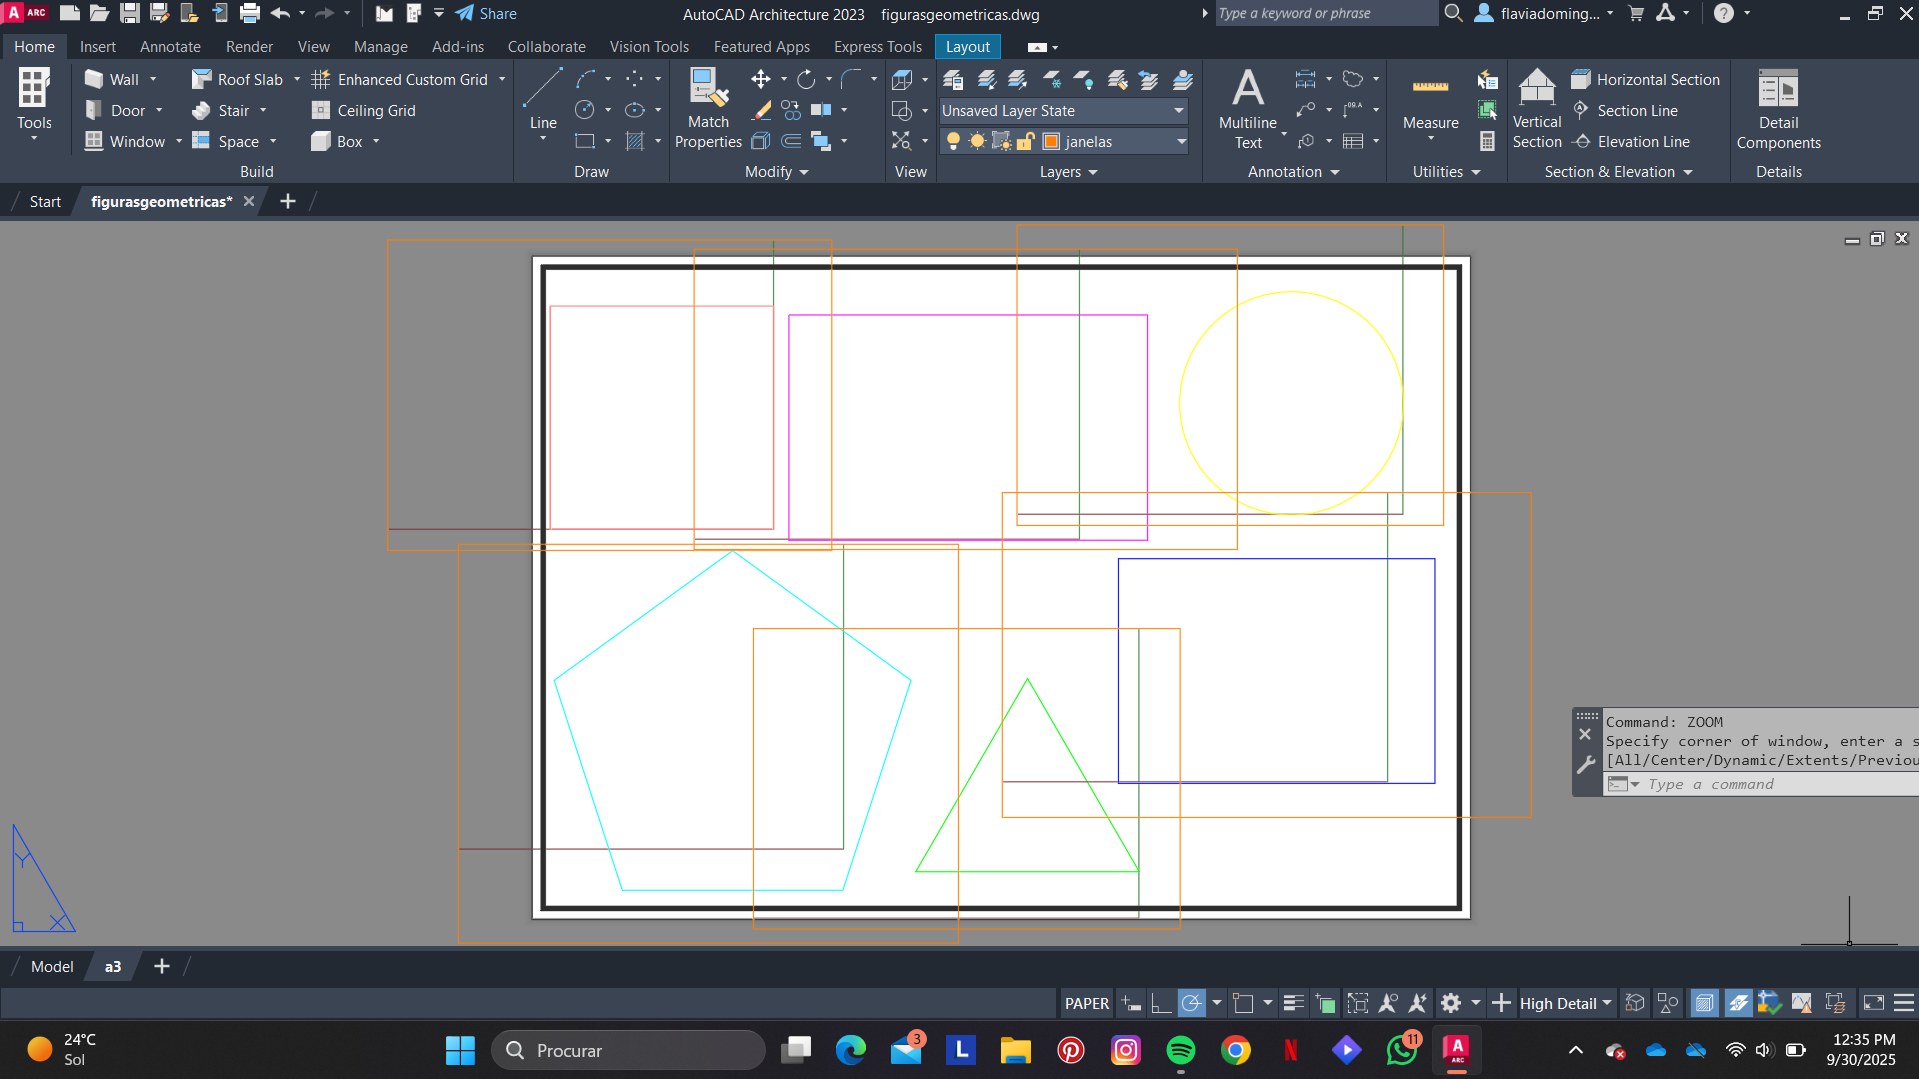Toggle ortho mode in status bar
Image resolution: width=1919 pixels, height=1079 pixels.
1161,1003
